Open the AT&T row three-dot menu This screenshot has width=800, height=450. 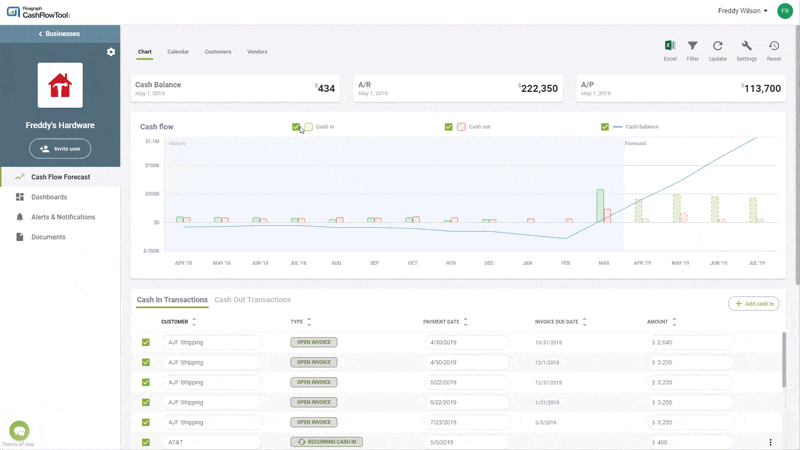(770, 442)
